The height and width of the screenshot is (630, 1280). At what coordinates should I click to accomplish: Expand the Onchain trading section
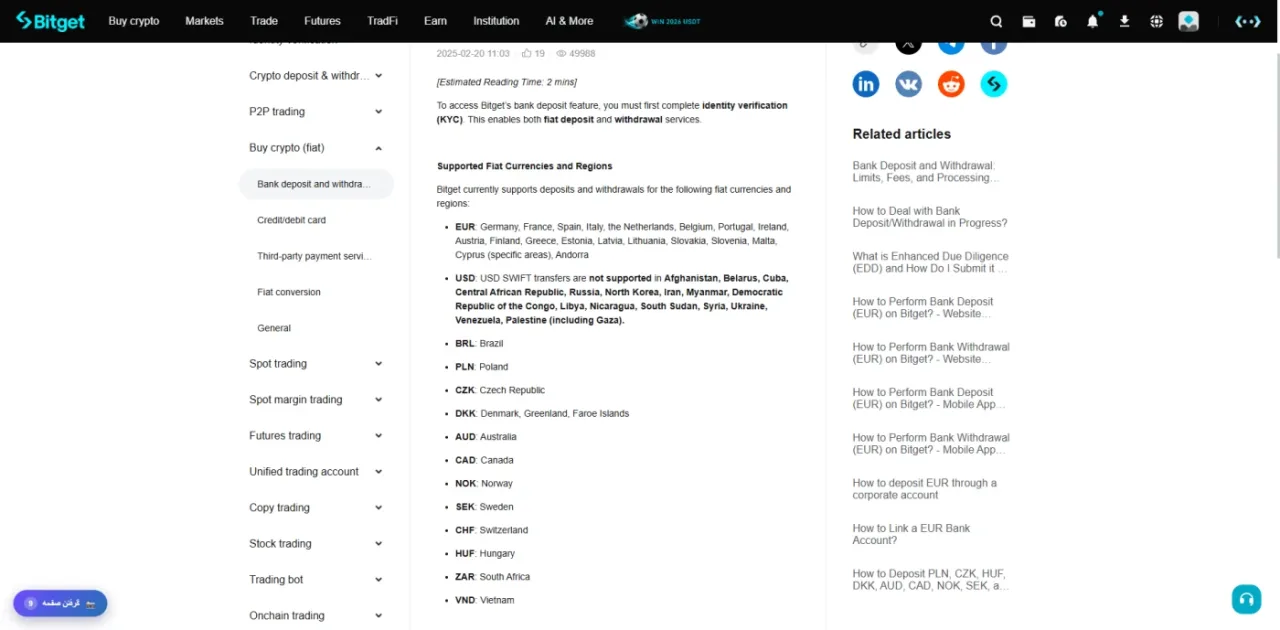pyautogui.click(x=378, y=616)
